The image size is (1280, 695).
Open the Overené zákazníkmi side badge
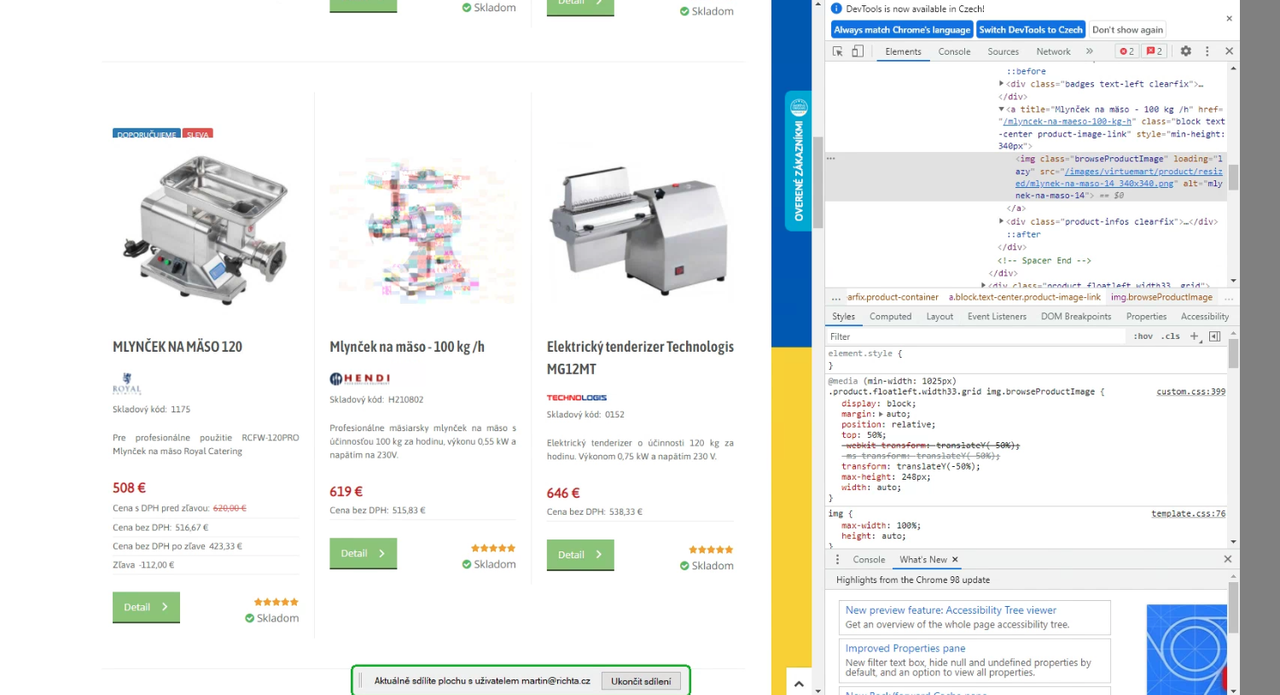tap(798, 161)
